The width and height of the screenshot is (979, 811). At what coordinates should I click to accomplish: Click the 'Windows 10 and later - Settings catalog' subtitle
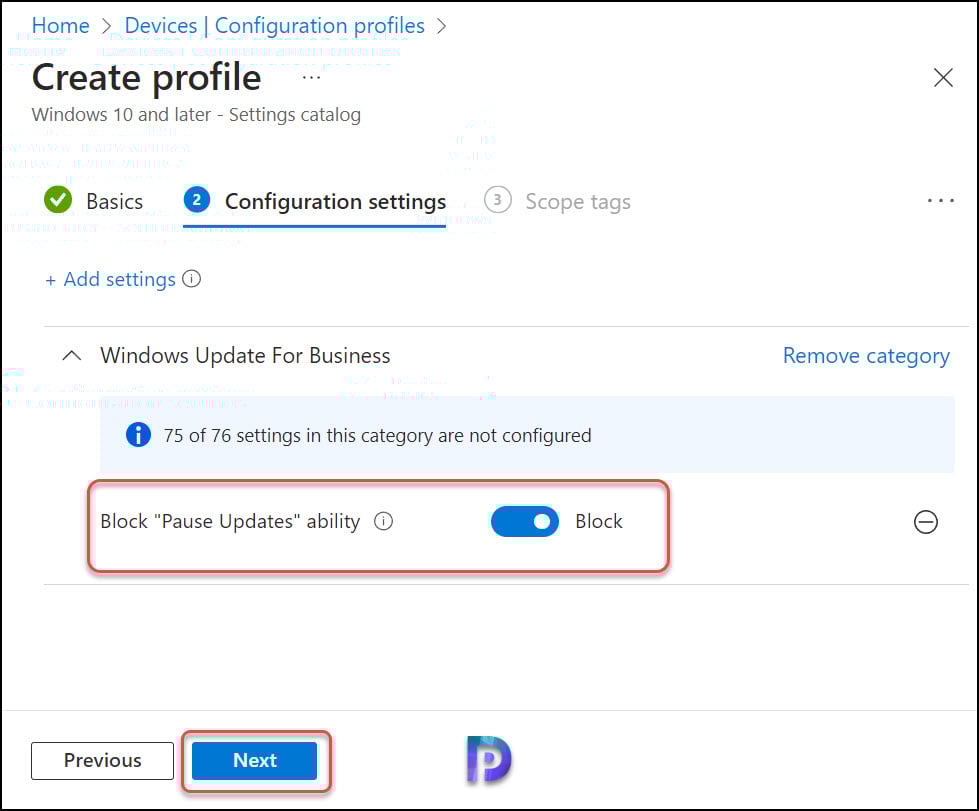(196, 115)
